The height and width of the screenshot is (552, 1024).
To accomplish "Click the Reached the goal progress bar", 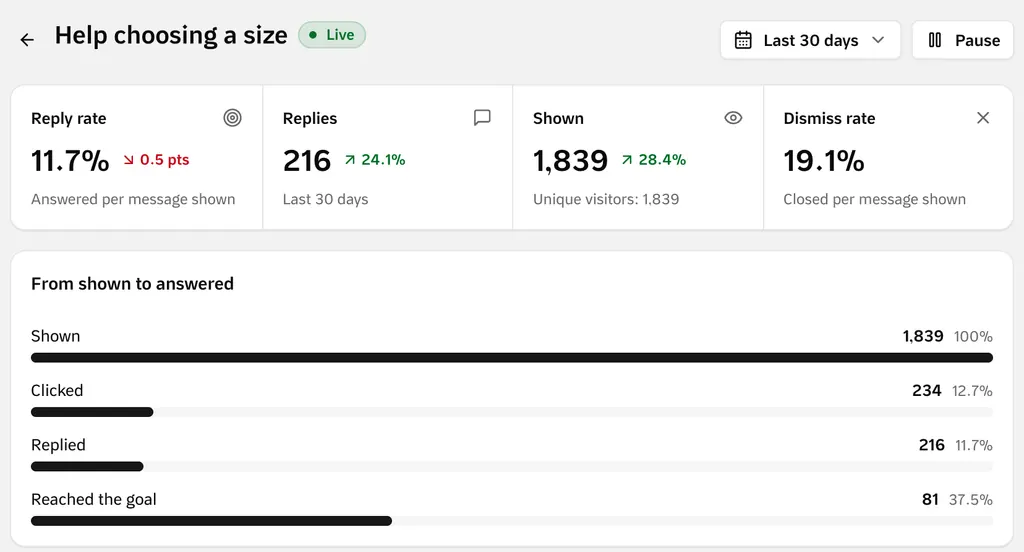I will pos(512,521).
